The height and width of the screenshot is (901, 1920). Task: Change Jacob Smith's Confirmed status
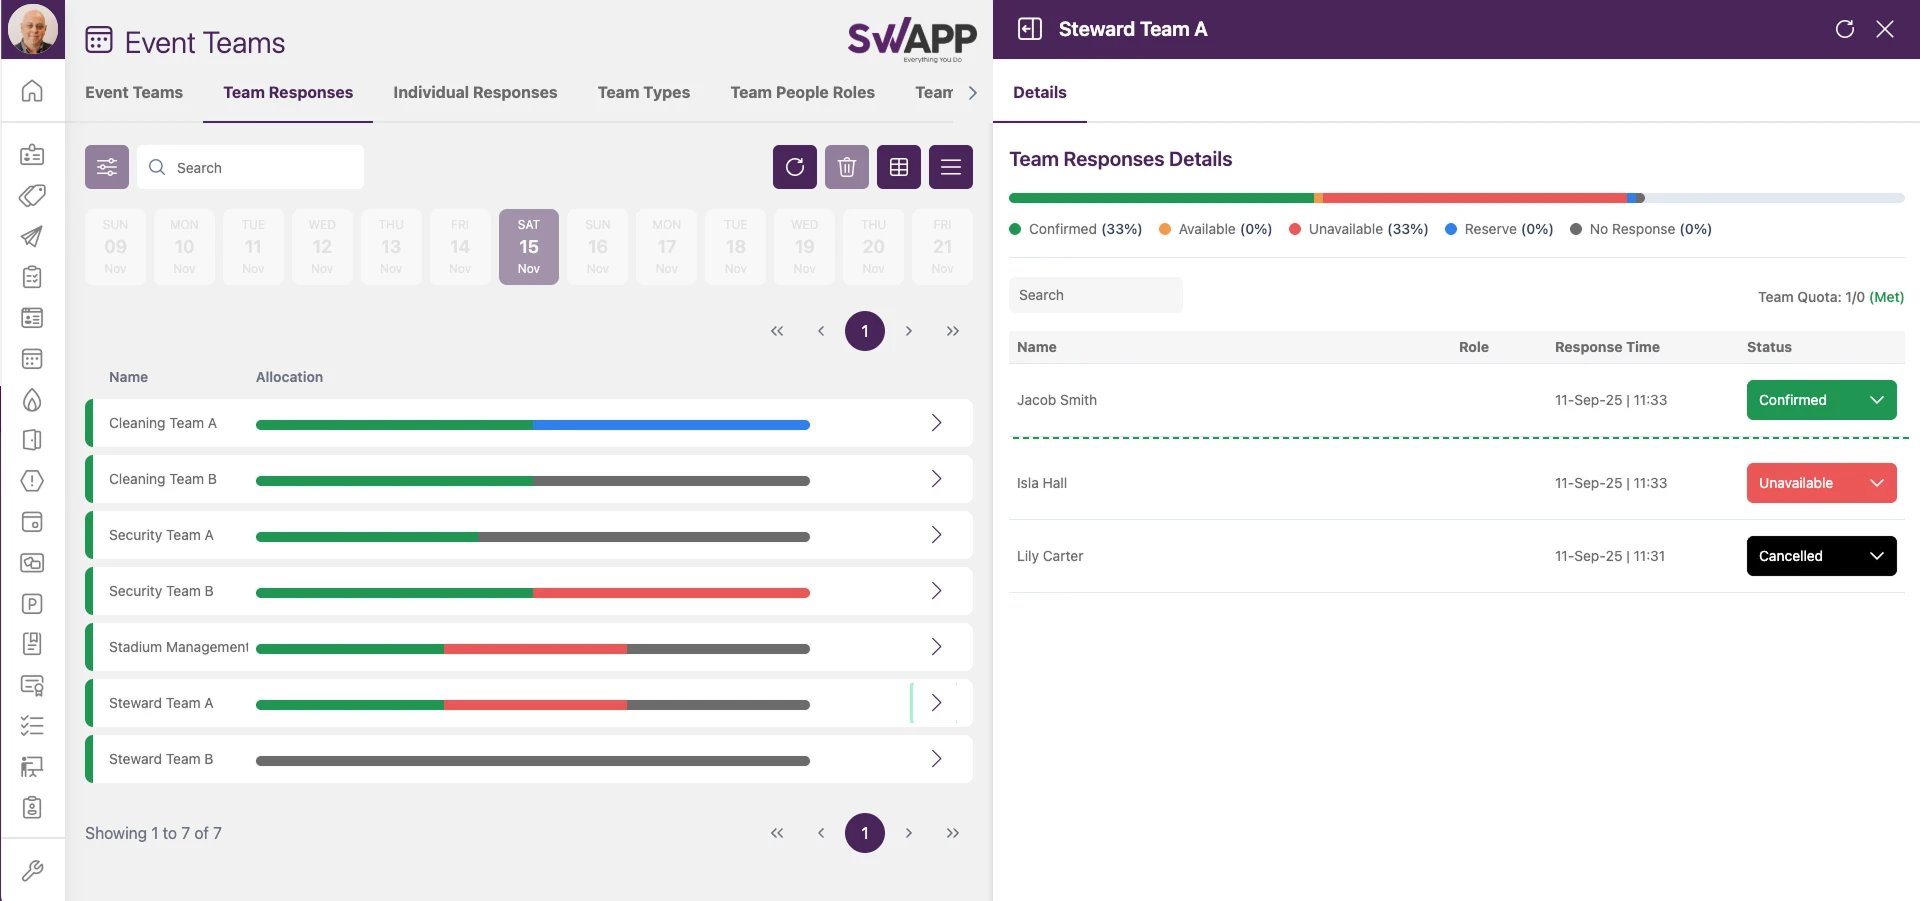coord(1877,400)
